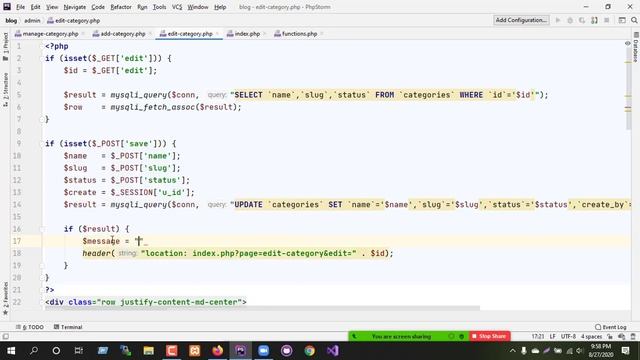
Task: Open Zoom from taskbar
Action: 264,351
